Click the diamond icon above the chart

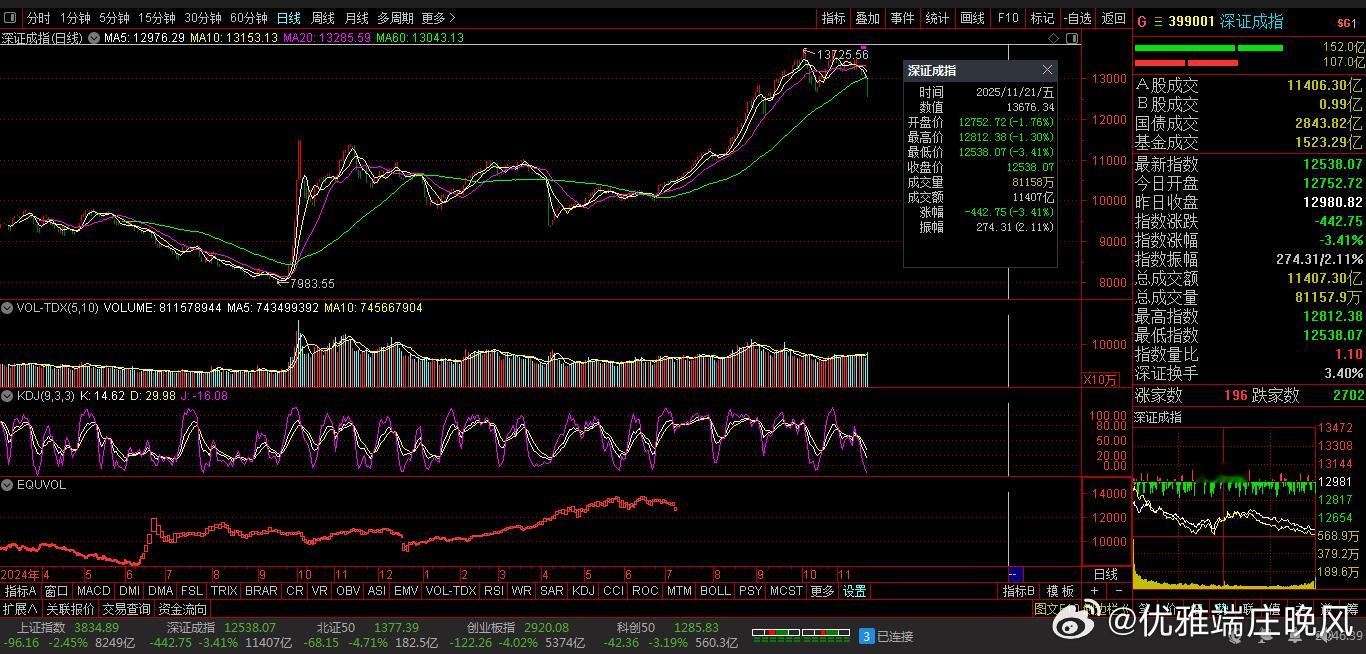pos(1053,38)
